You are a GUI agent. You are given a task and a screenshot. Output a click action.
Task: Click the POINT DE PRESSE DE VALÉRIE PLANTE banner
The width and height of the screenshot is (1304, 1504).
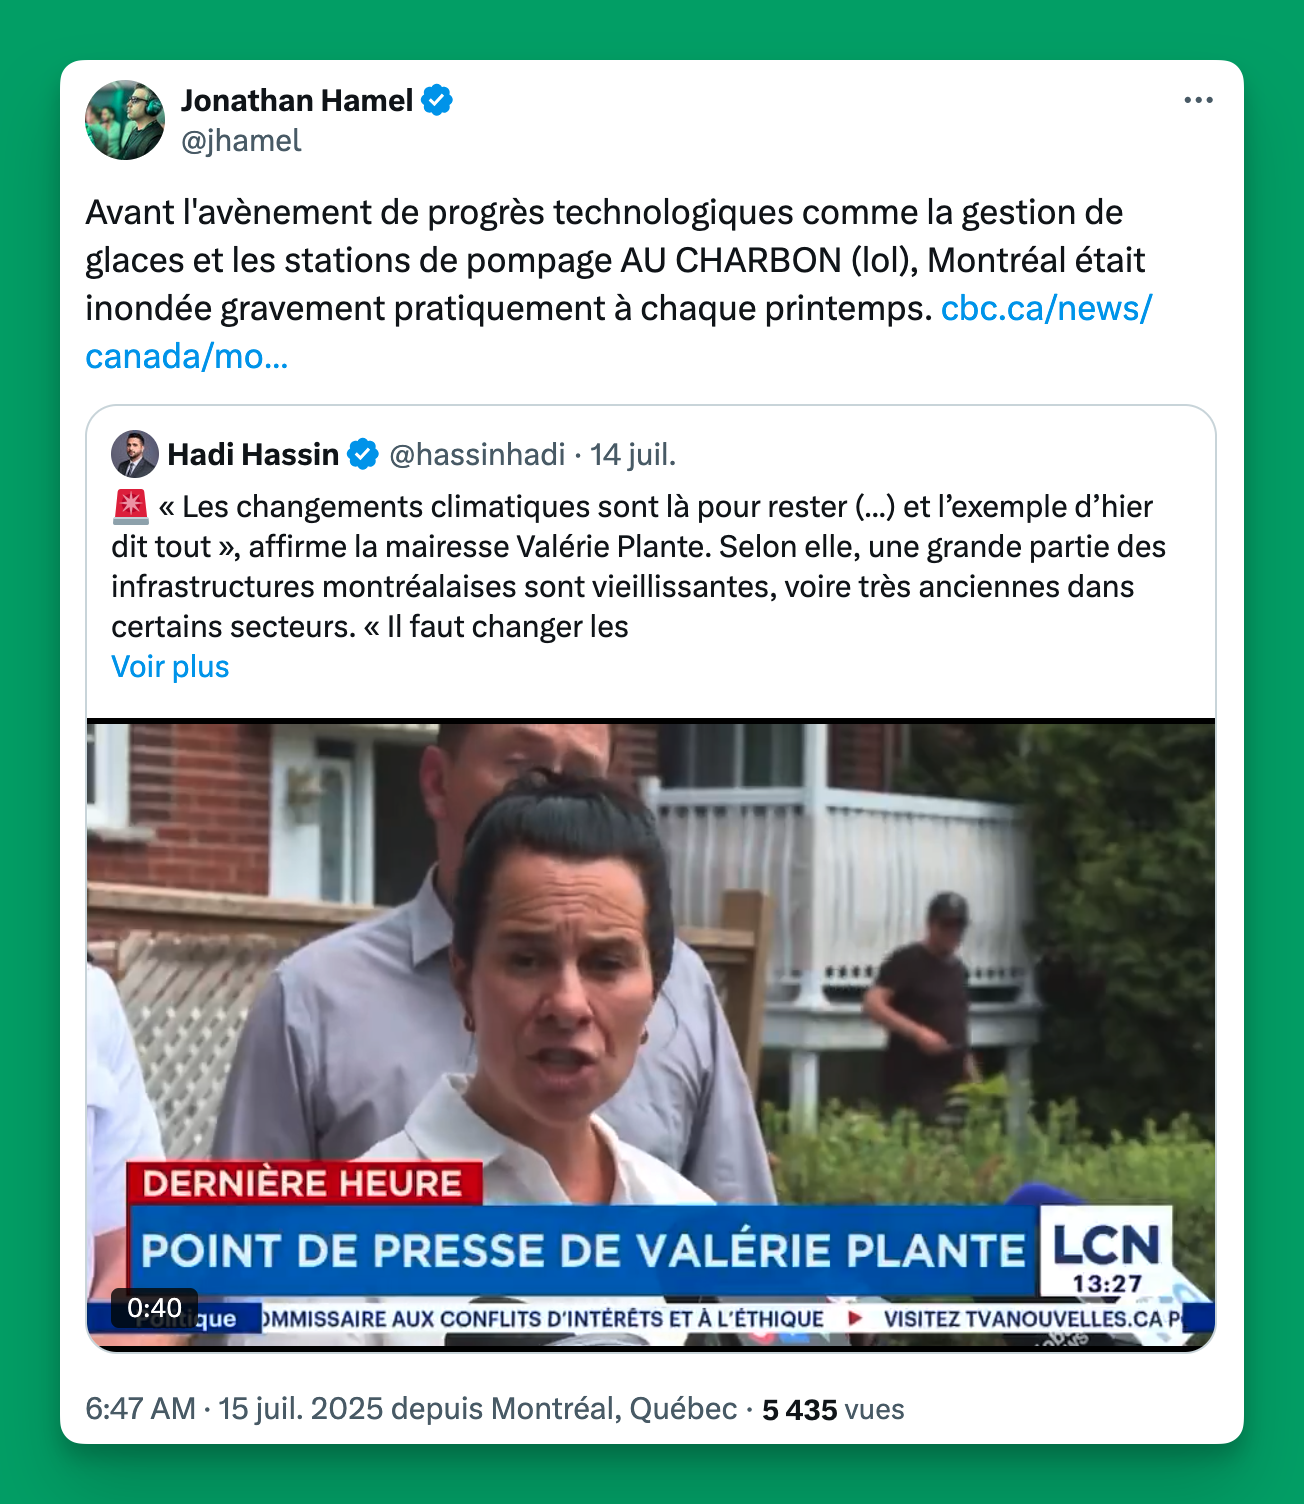[583, 1251]
